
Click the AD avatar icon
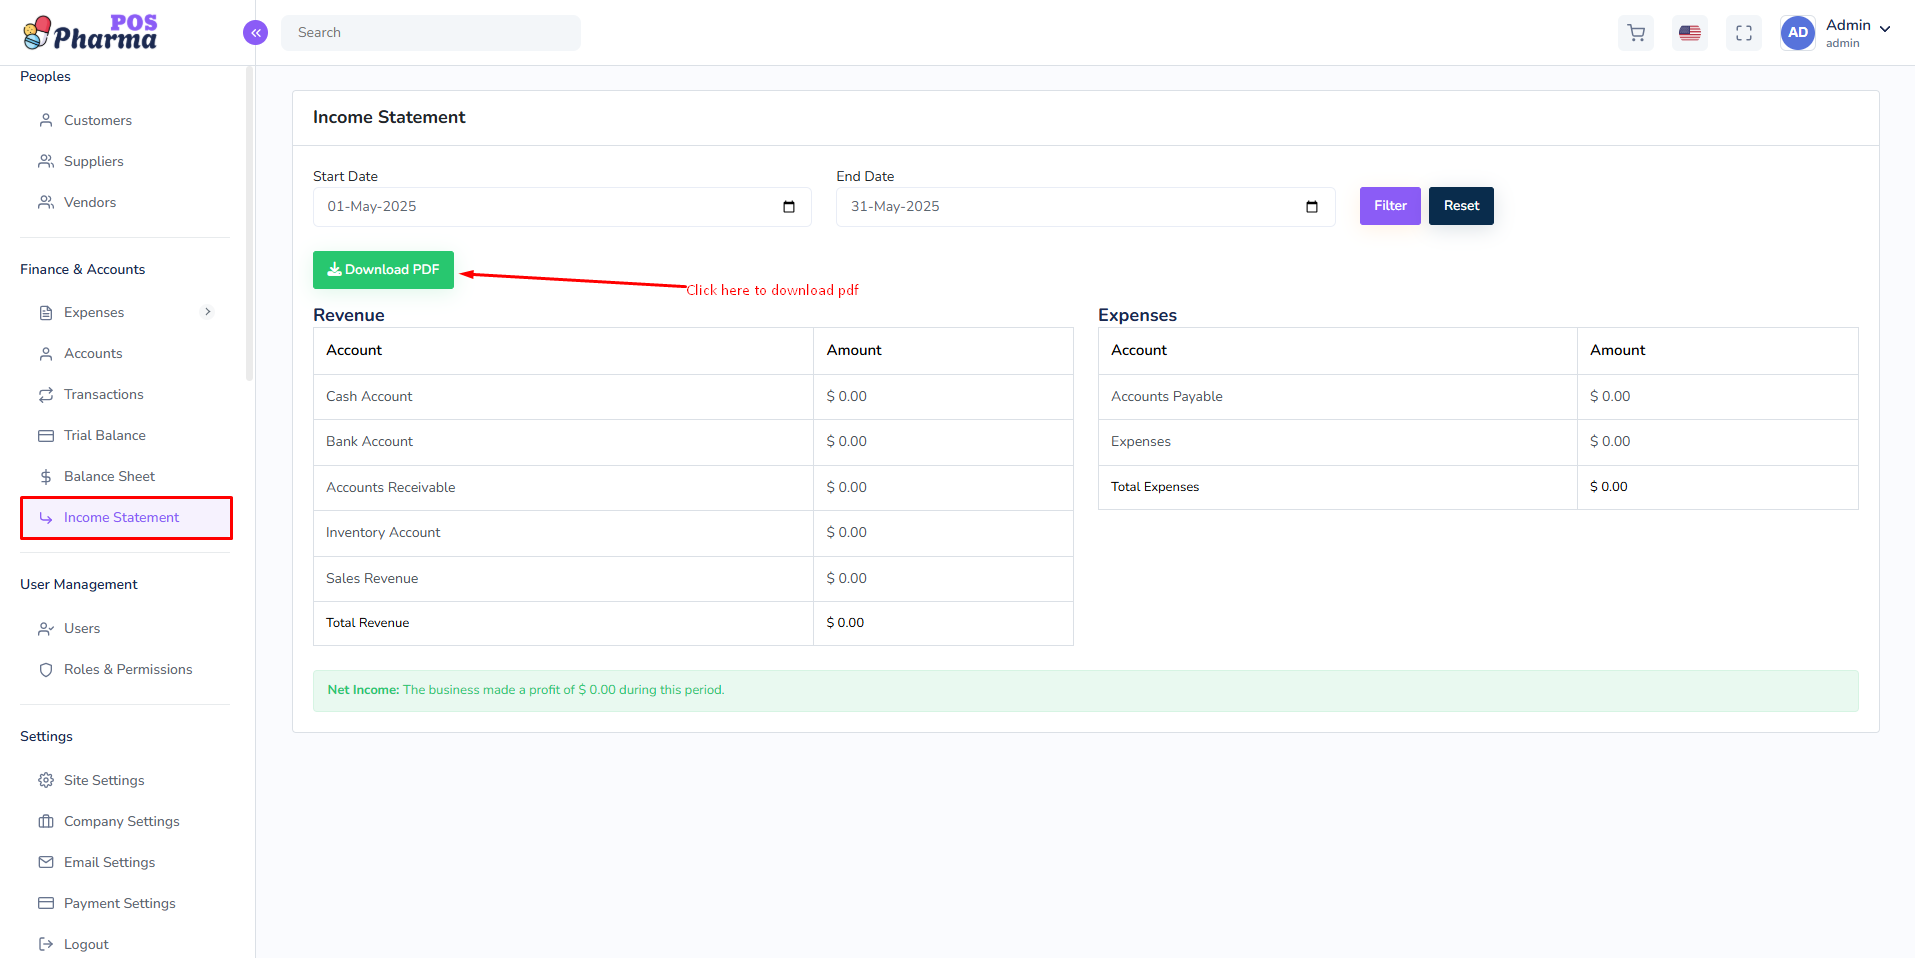pos(1797,33)
